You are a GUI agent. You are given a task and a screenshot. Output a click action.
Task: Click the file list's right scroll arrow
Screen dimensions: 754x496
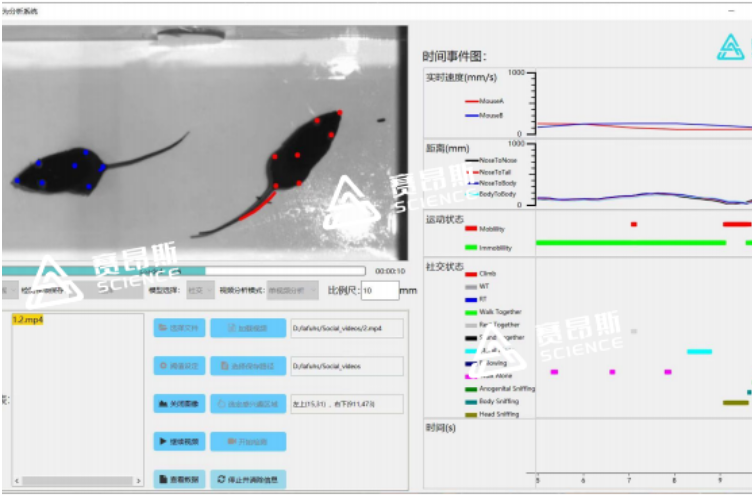[x=140, y=481]
